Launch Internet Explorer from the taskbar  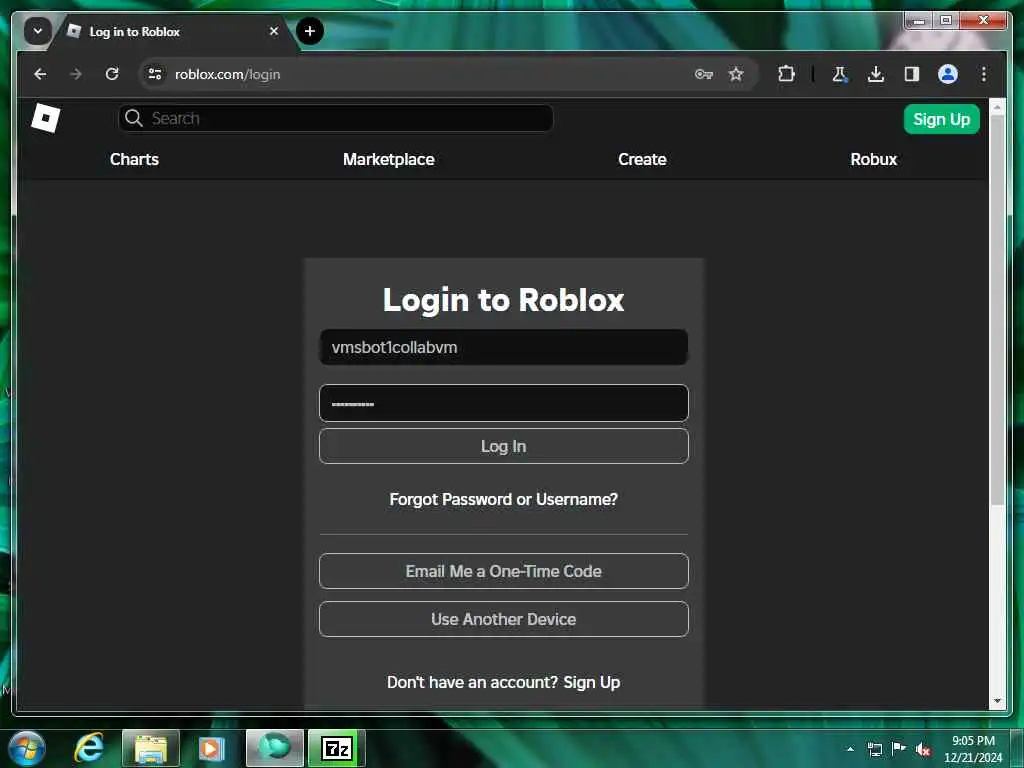89,748
